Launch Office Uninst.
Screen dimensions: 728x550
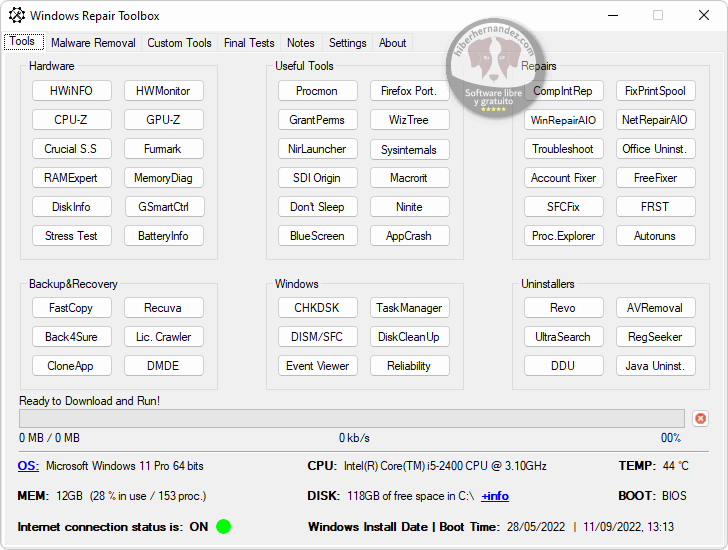pyautogui.click(x=656, y=149)
